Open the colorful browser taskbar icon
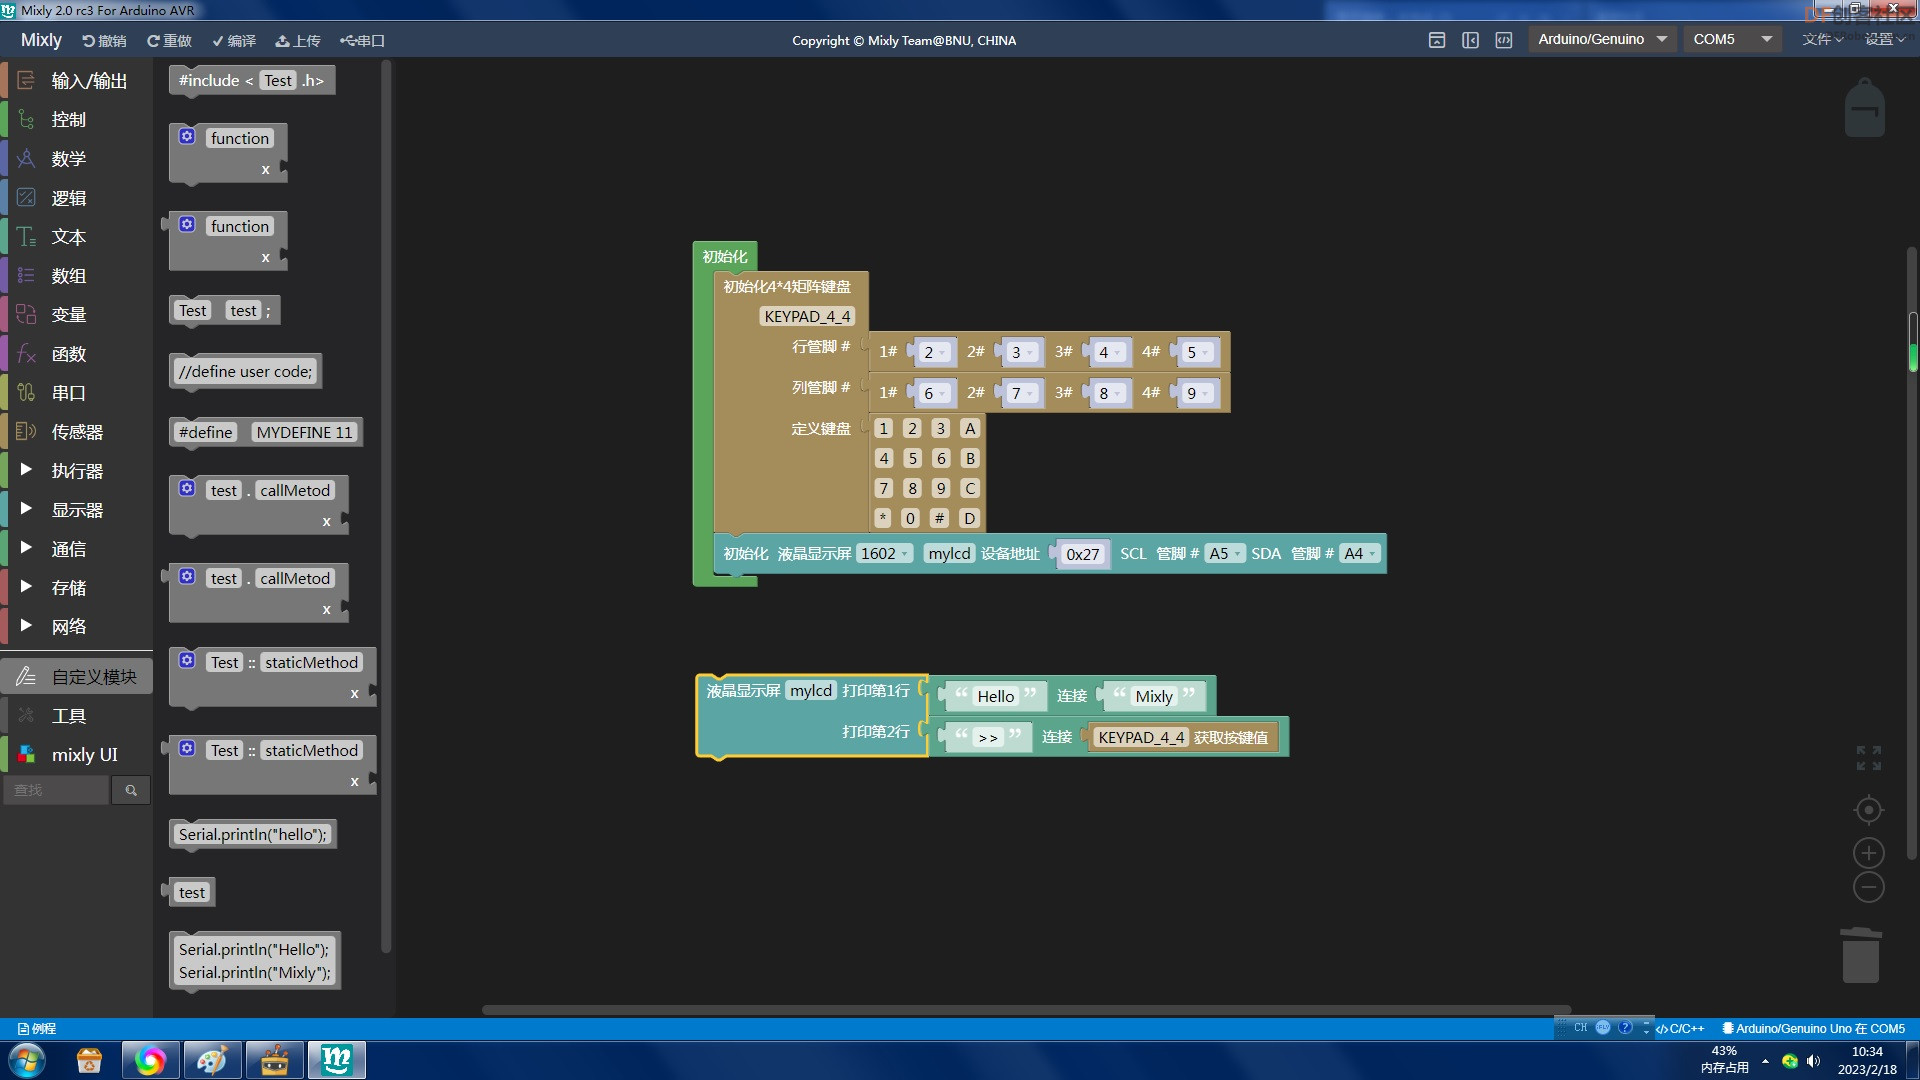The height and width of the screenshot is (1080, 1920). click(150, 1060)
